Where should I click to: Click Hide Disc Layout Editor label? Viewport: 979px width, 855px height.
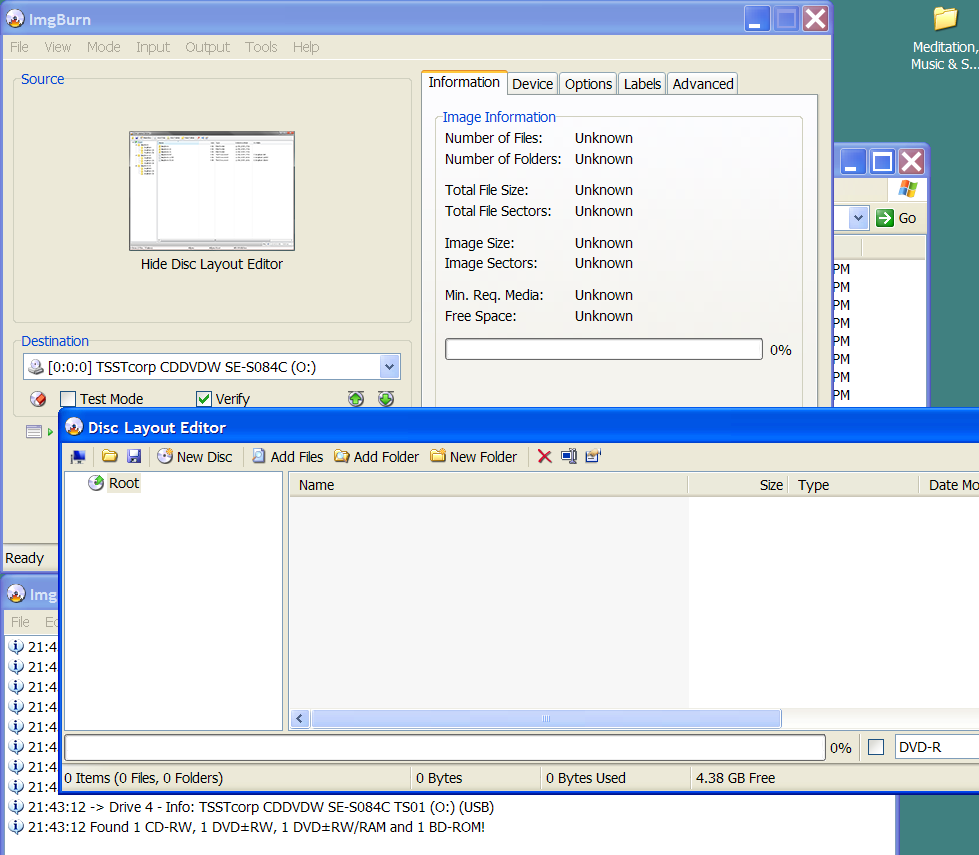[212, 264]
